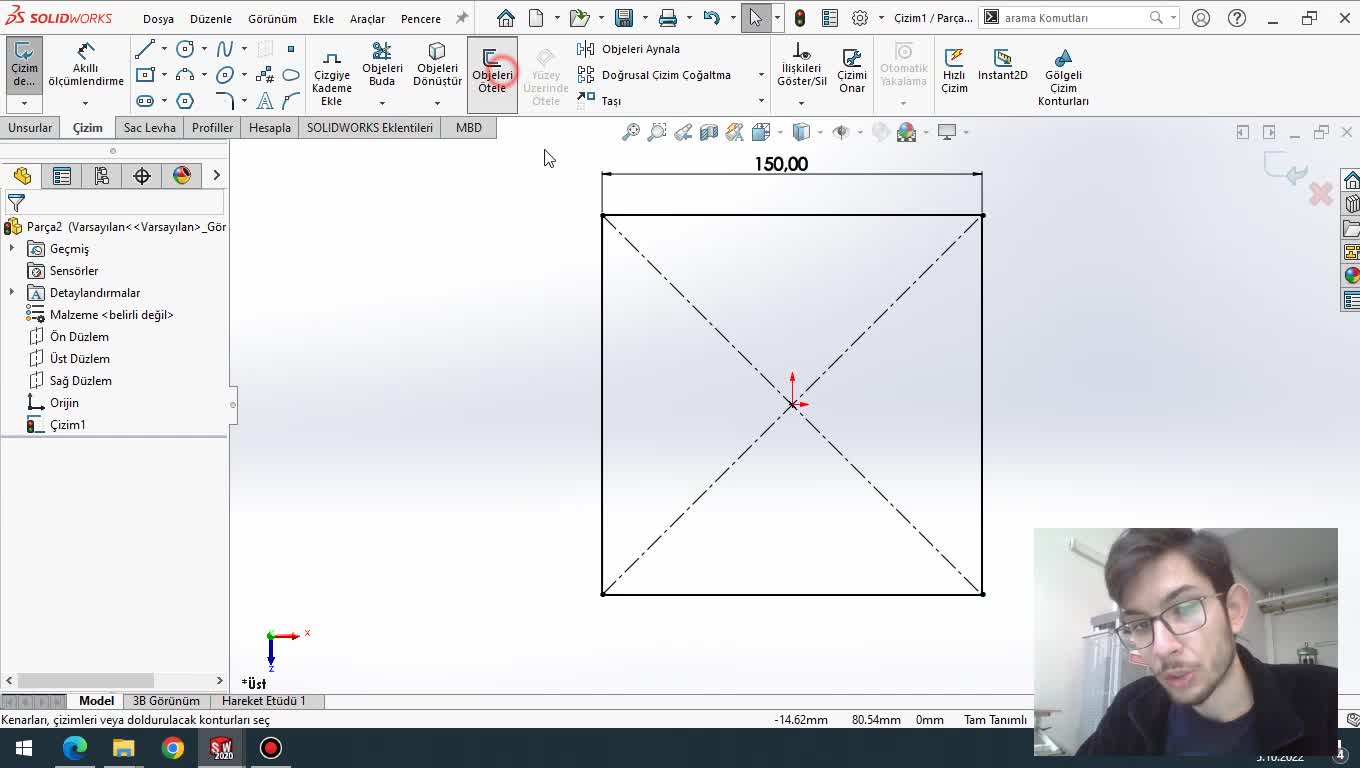The width and height of the screenshot is (1360, 768).
Task: Open the DimXpertManager tab icon
Action: pos(142,176)
